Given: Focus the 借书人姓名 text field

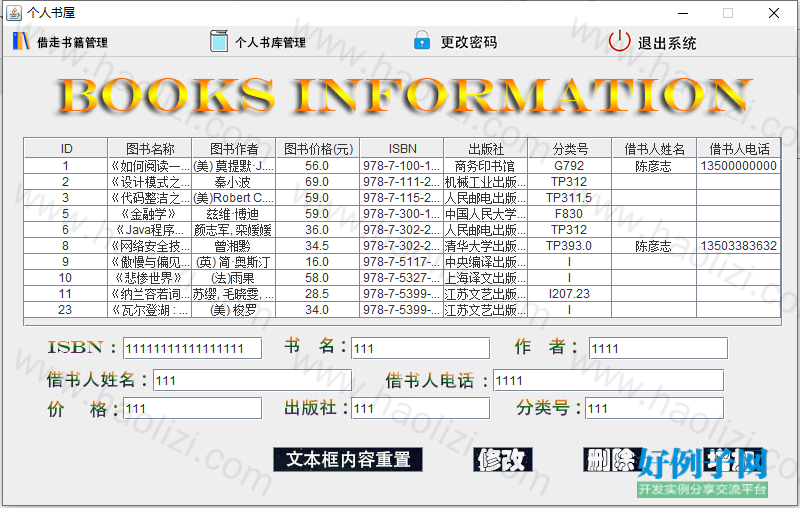Looking at the screenshot, I should tap(252, 380).
